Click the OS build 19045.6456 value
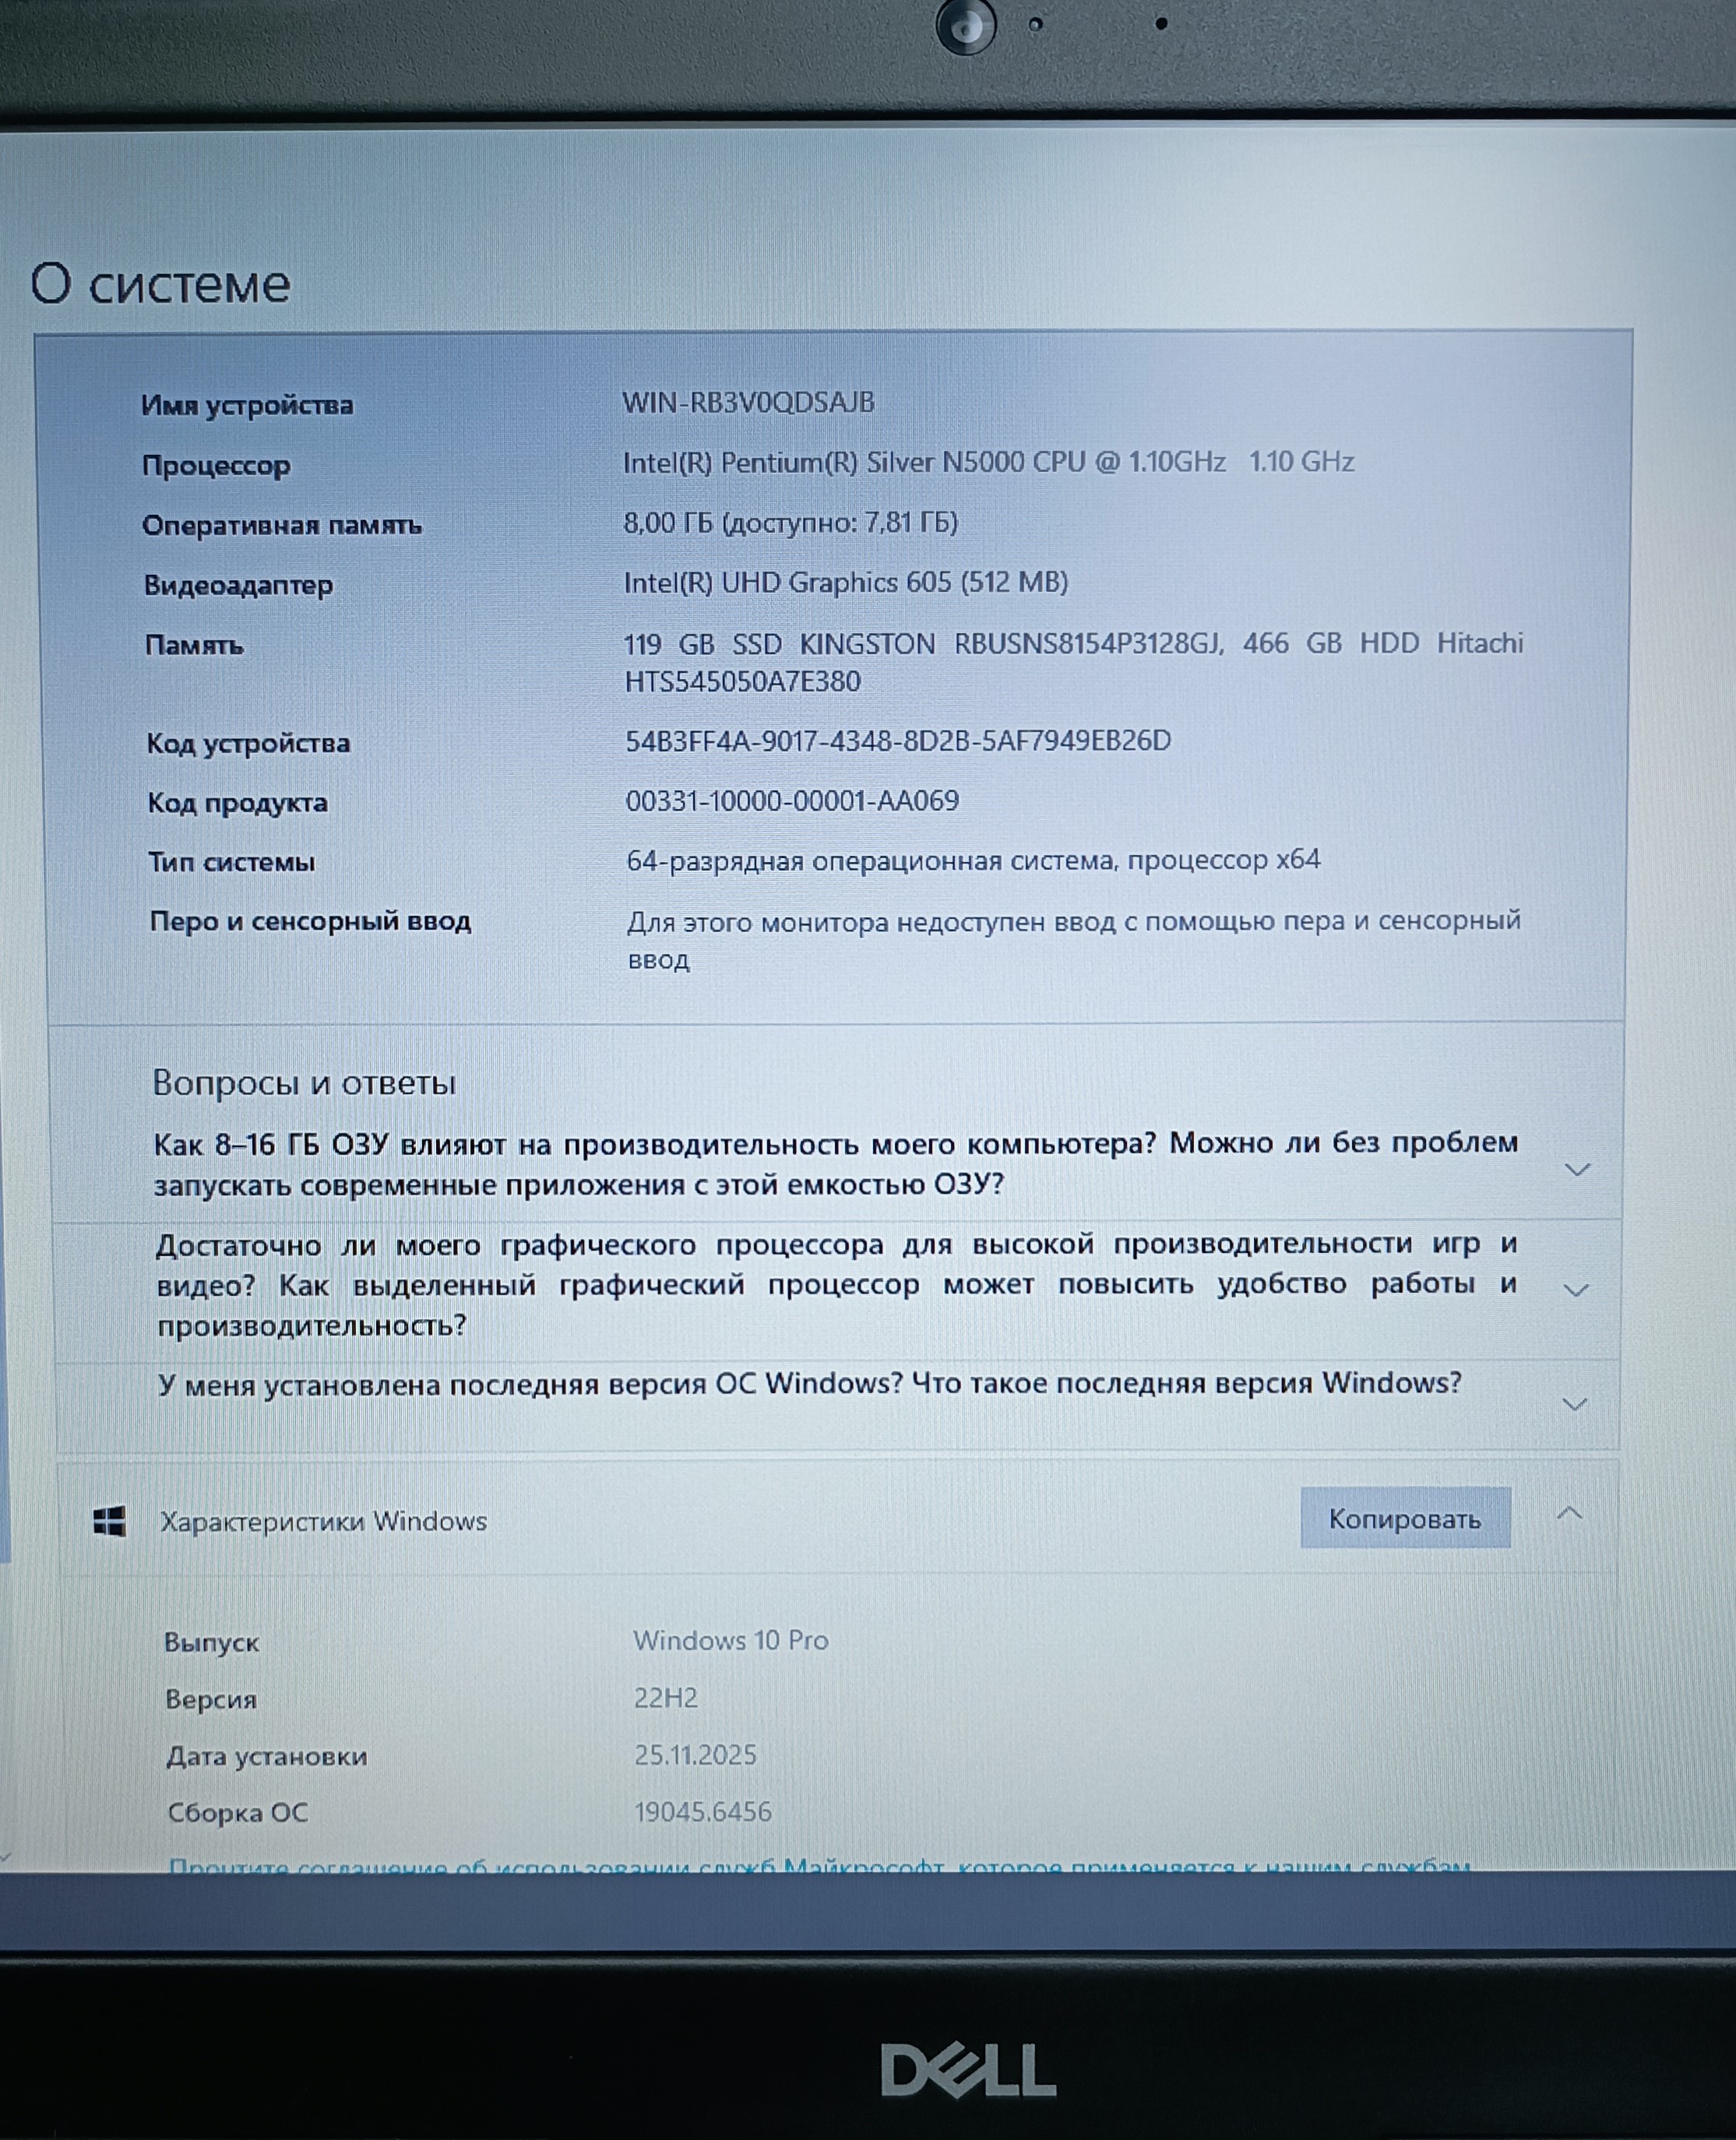 (703, 1812)
